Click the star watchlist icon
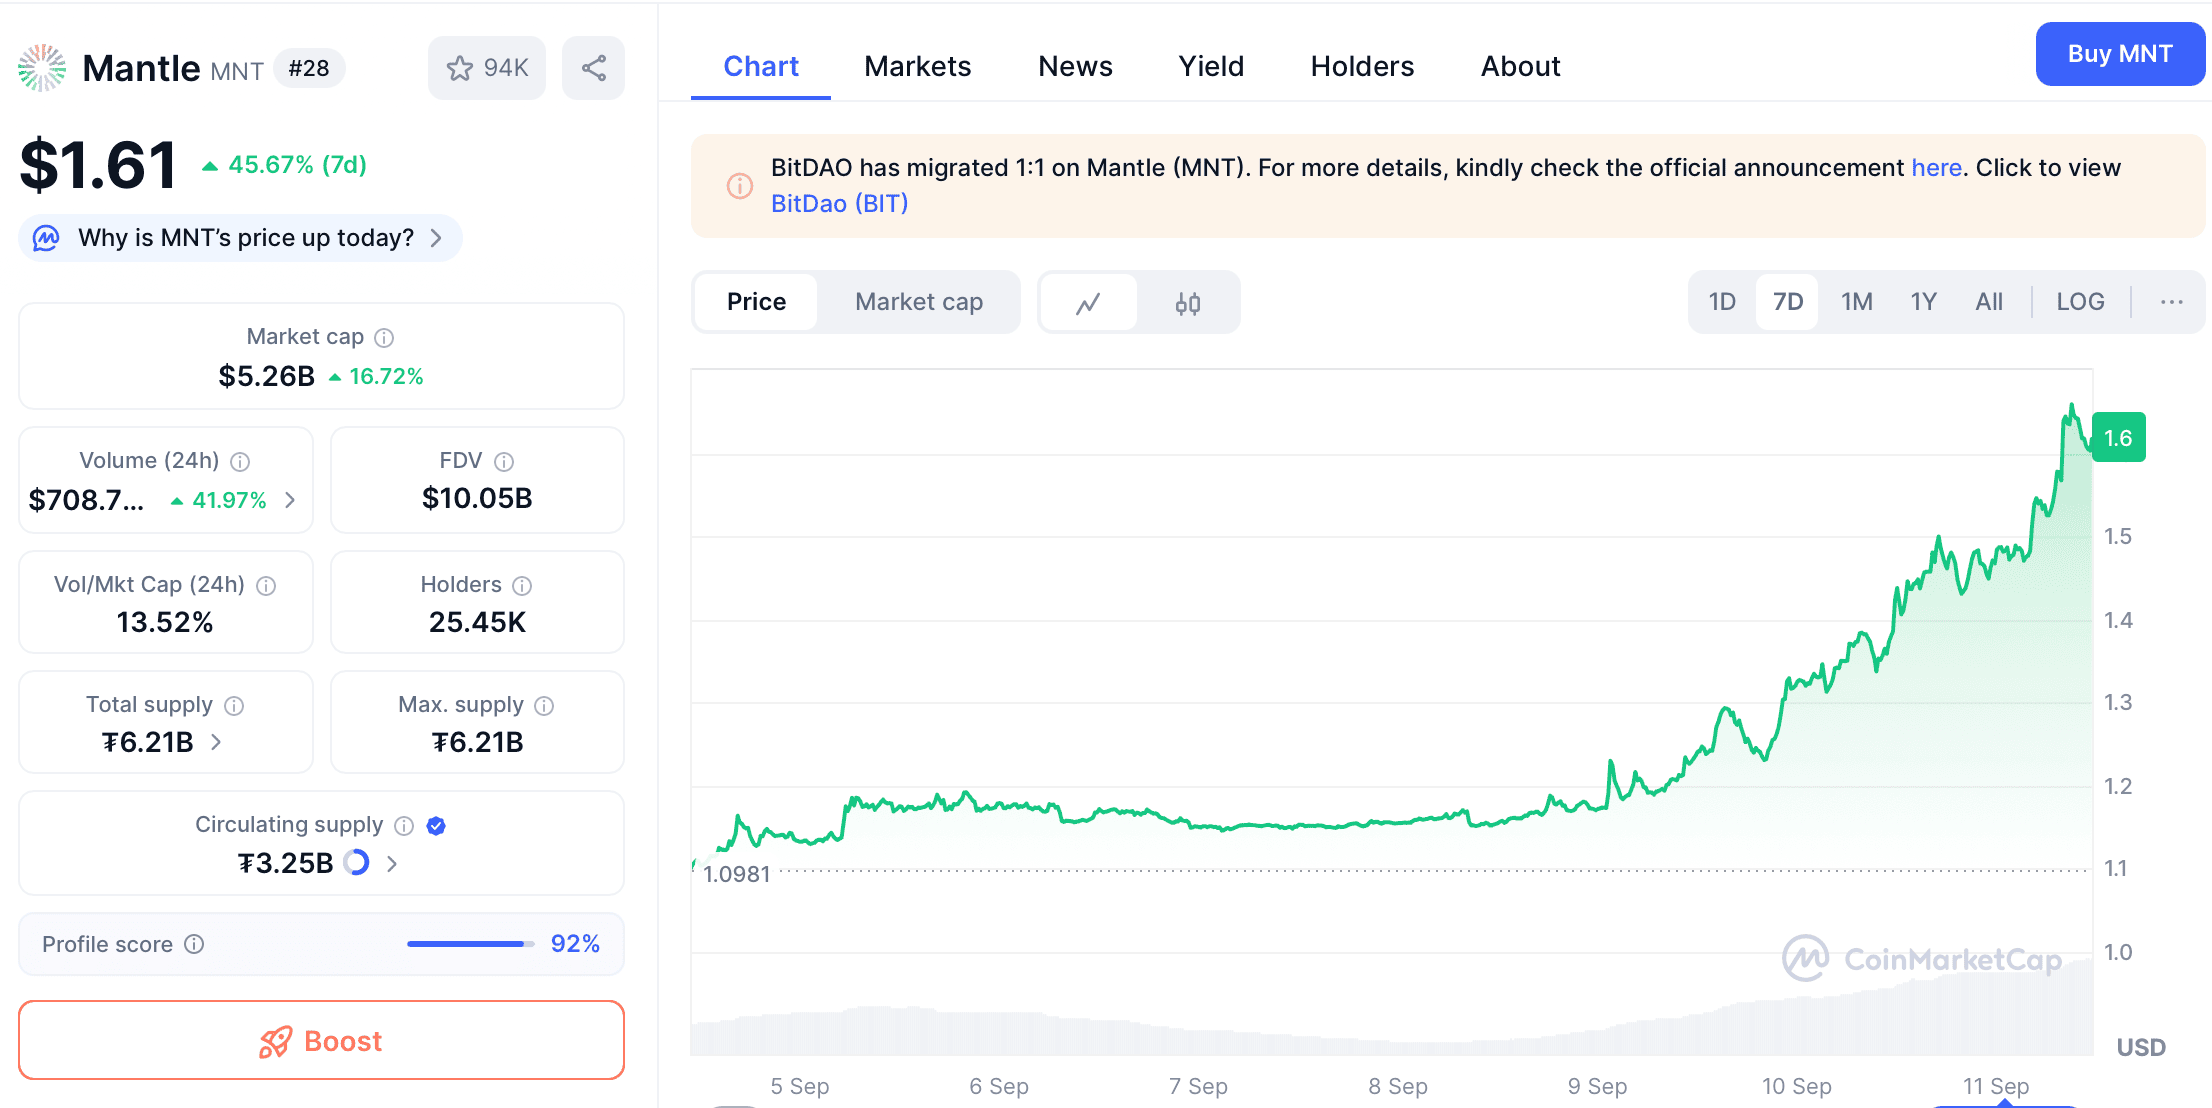Image resolution: width=2212 pixels, height=1108 pixels. click(x=460, y=68)
